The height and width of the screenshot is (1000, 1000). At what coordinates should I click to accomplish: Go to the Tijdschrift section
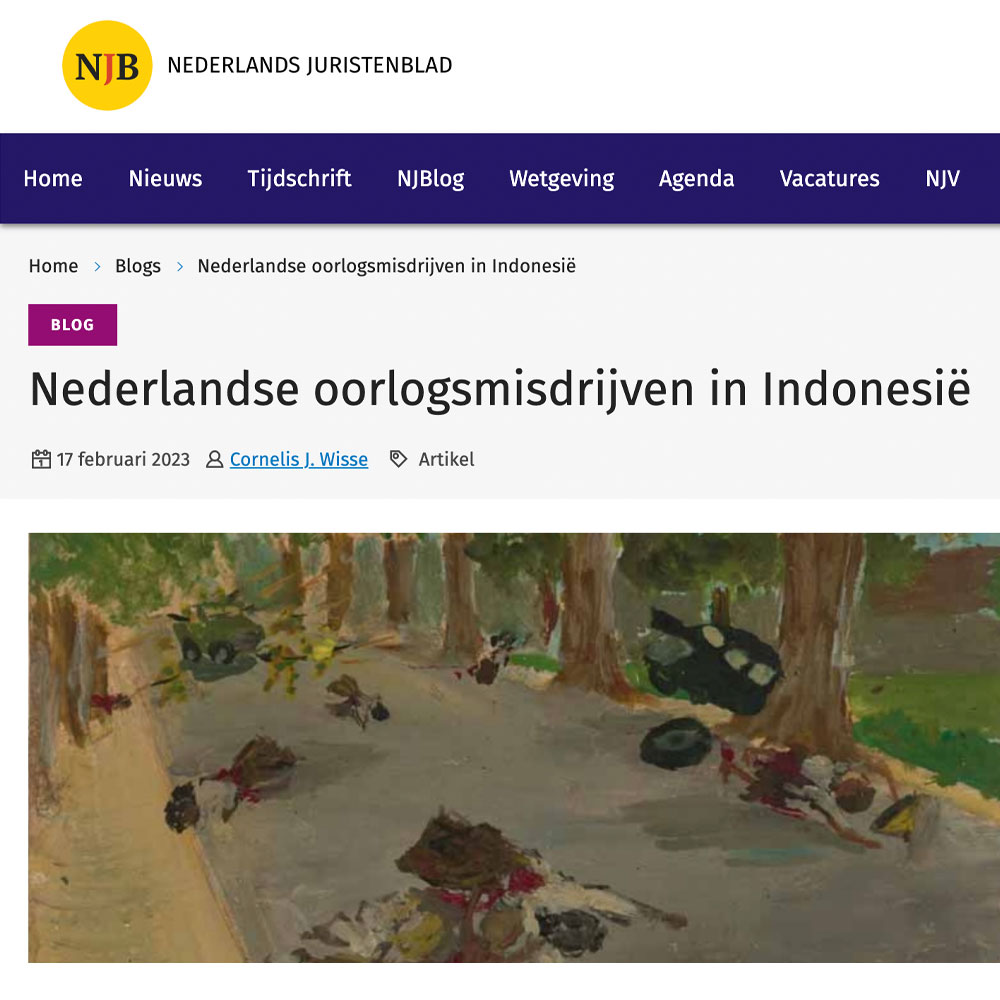click(299, 179)
